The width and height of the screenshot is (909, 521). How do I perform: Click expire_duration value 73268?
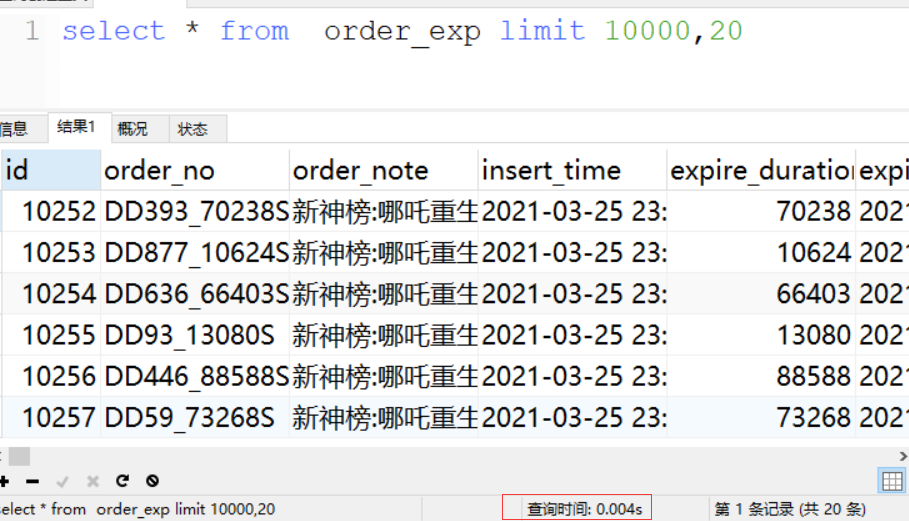tap(761, 417)
